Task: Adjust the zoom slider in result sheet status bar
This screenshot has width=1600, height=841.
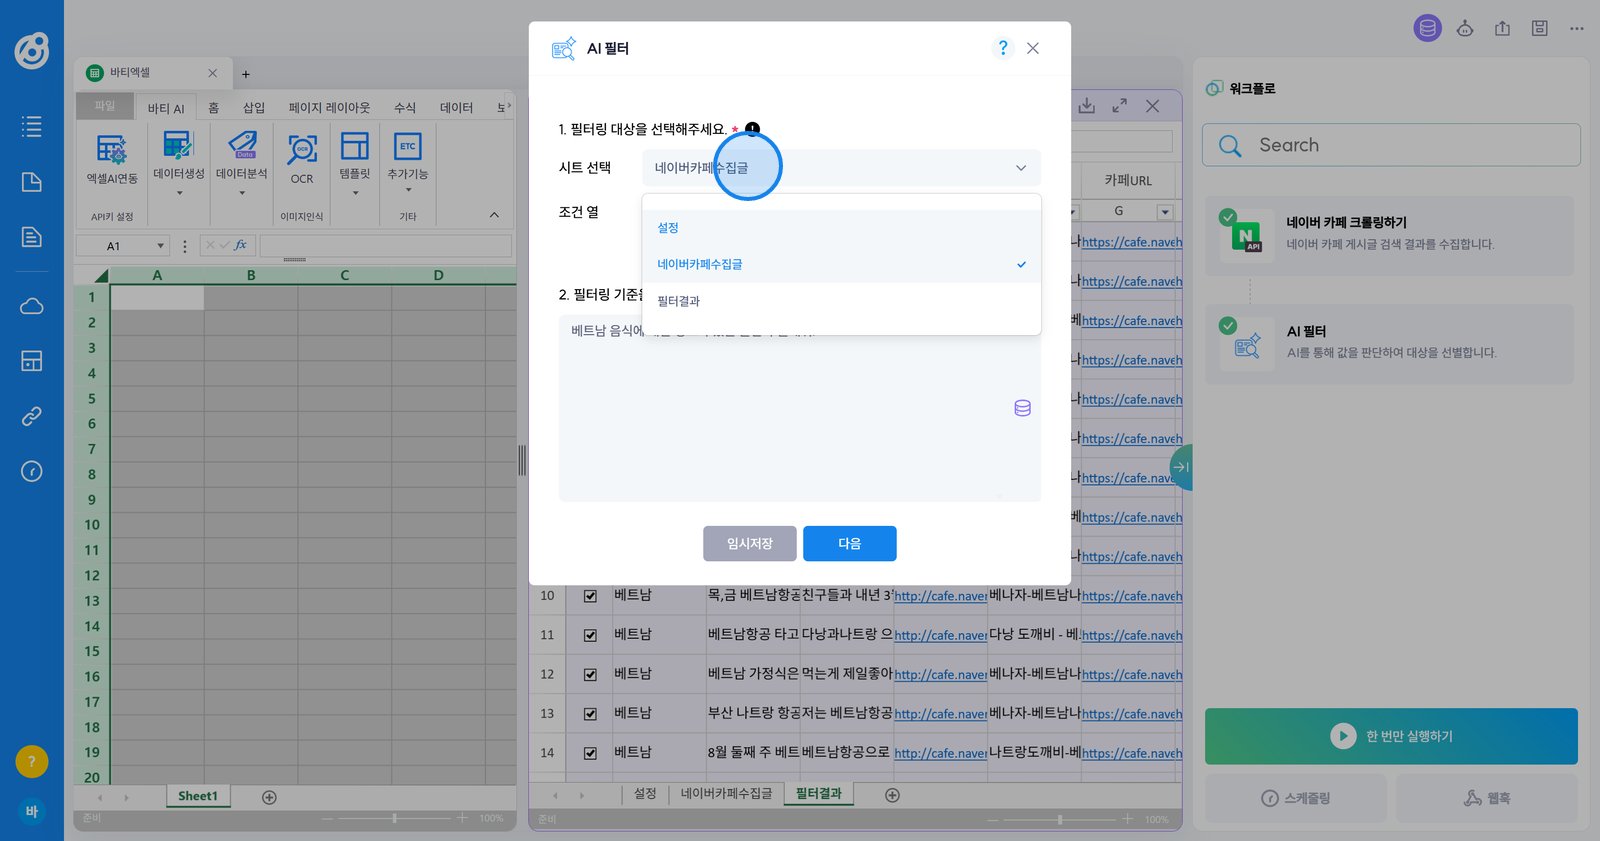Action: click(x=1060, y=819)
